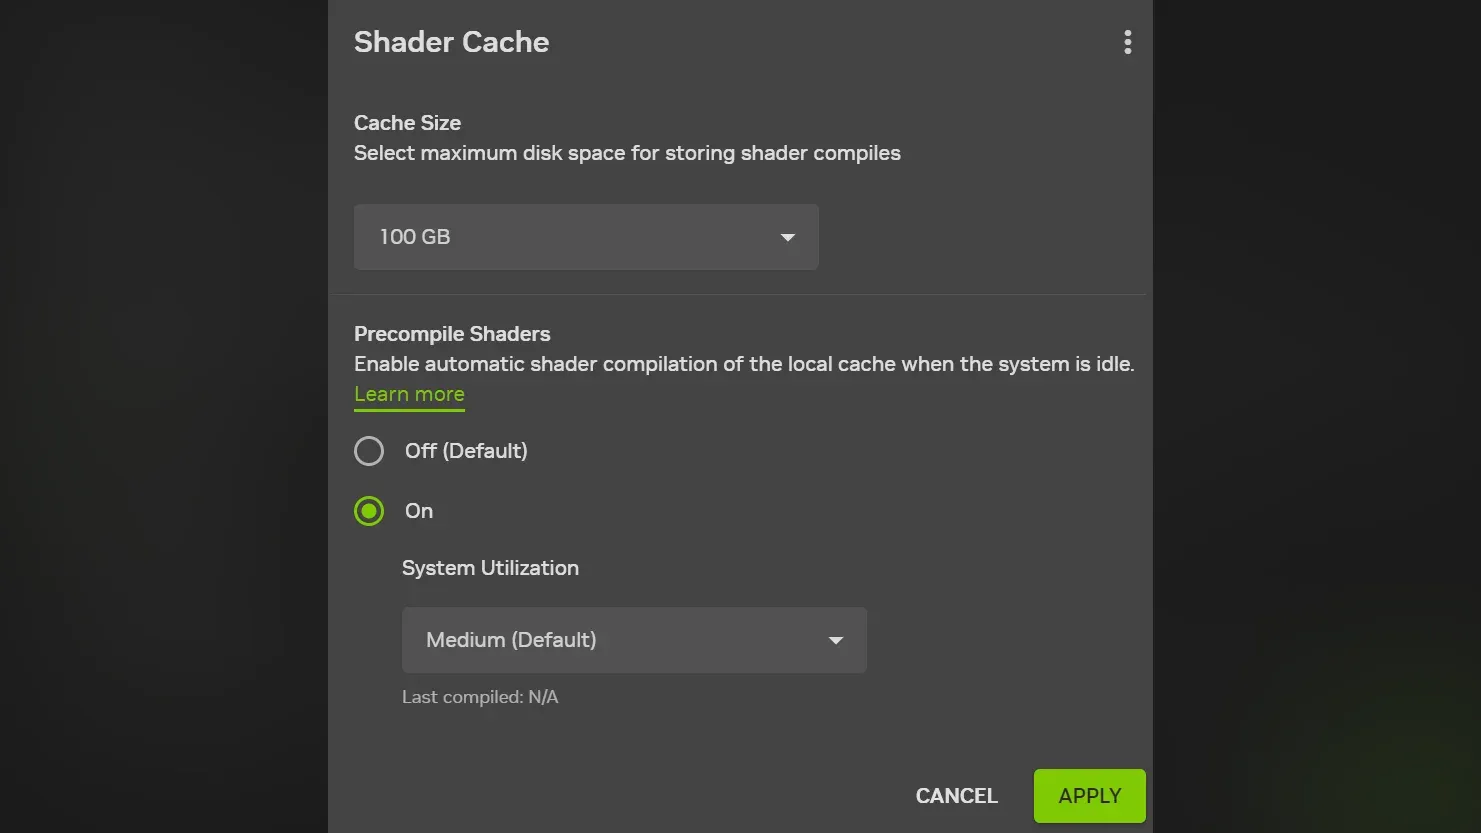Screen dimensions: 1481x833
Task: Select the On radio button circle
Action: click(x=369, y=511)
